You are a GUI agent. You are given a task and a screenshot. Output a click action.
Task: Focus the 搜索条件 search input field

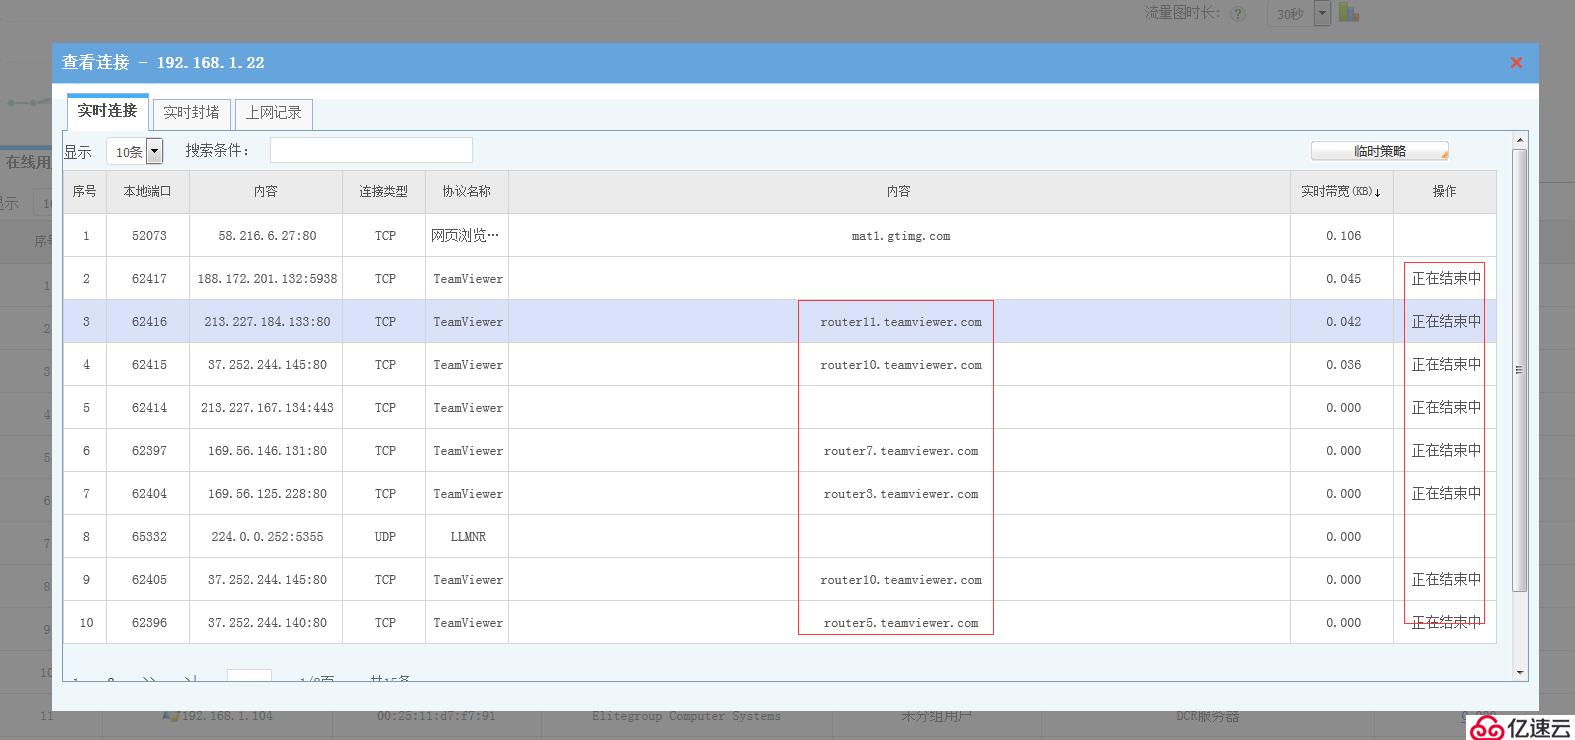(371, 150)
